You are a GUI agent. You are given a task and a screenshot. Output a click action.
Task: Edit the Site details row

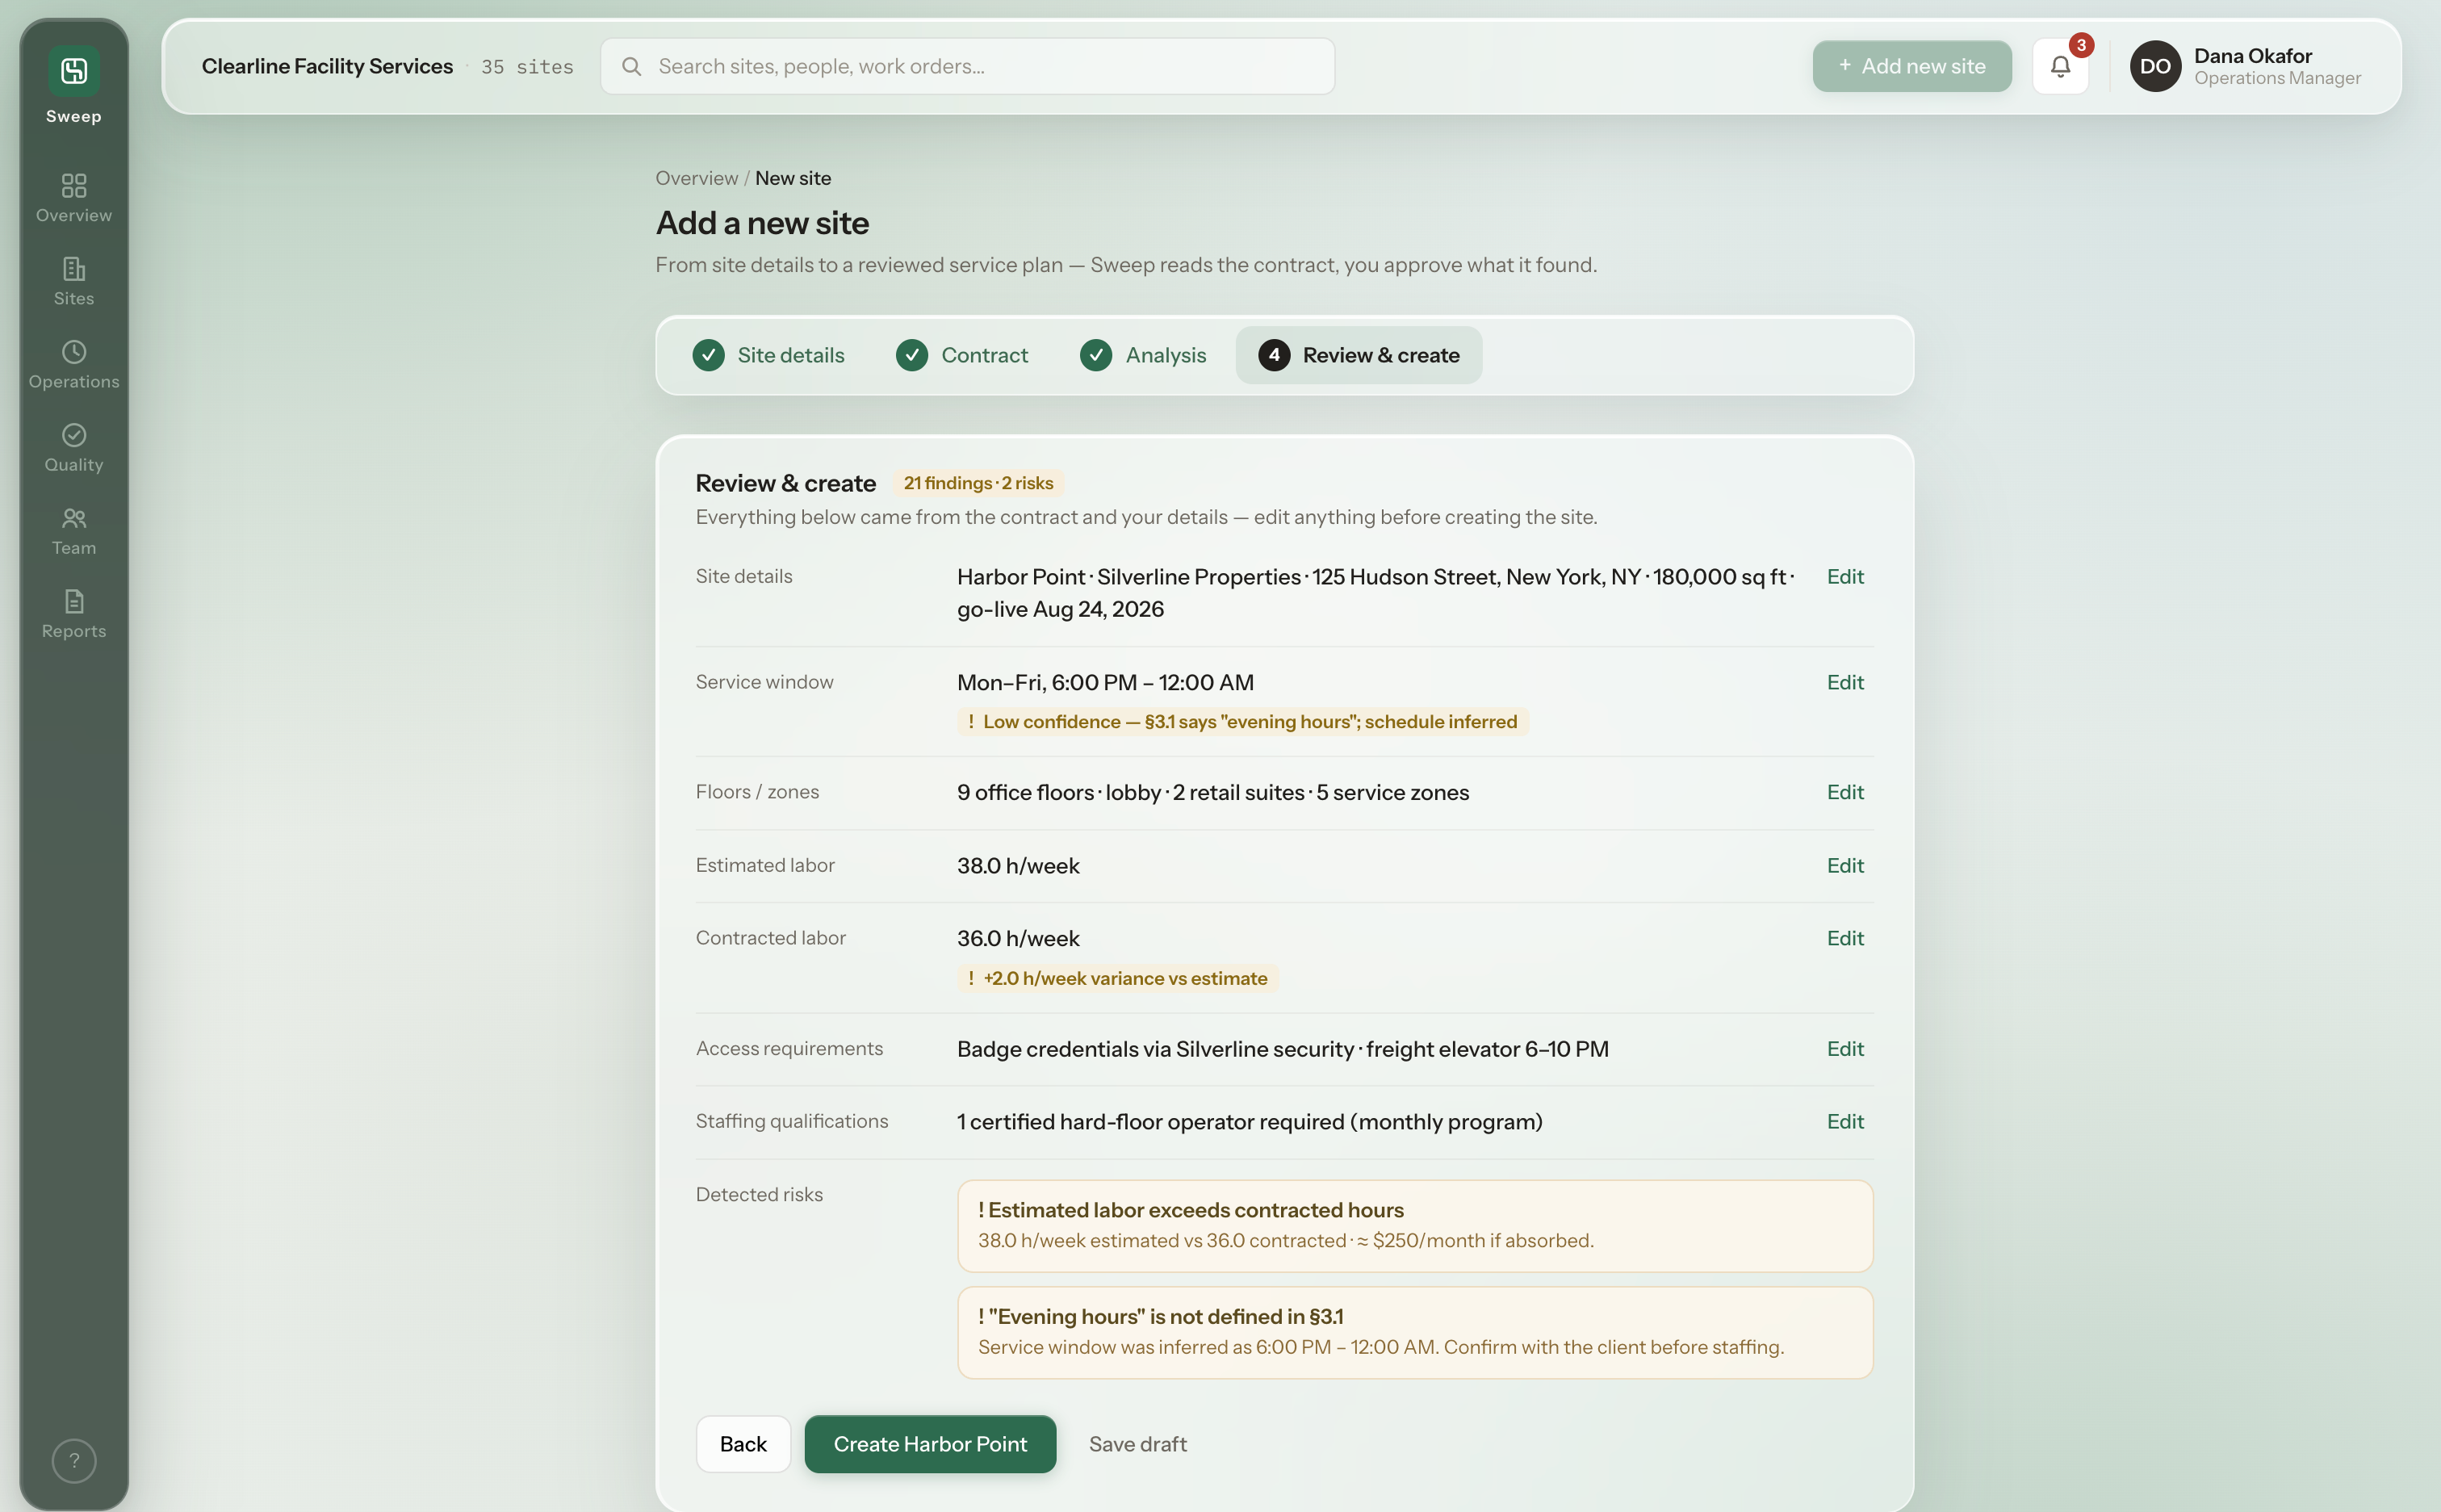(x=1845, y=576)
